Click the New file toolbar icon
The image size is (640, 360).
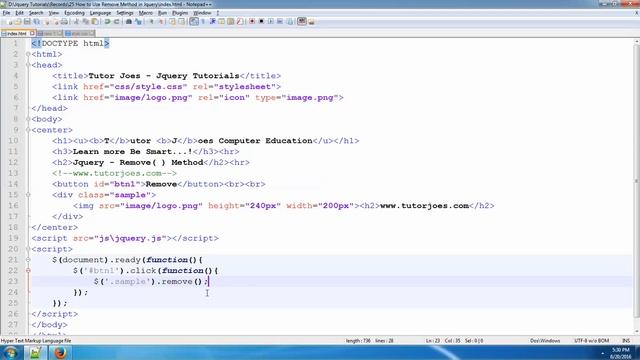9,22
